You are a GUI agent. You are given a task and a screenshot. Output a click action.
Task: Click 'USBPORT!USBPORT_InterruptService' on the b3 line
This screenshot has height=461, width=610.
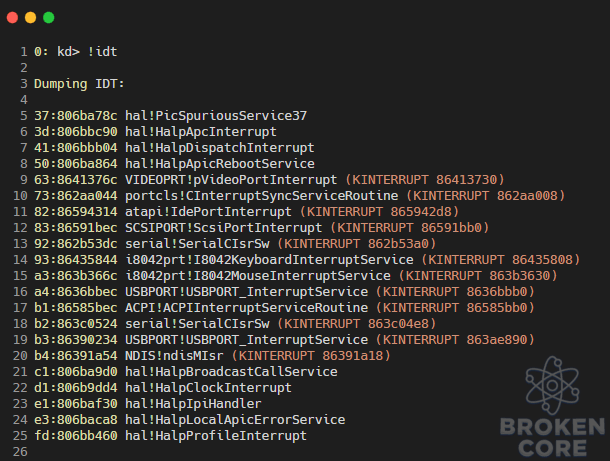click(247, 340)
